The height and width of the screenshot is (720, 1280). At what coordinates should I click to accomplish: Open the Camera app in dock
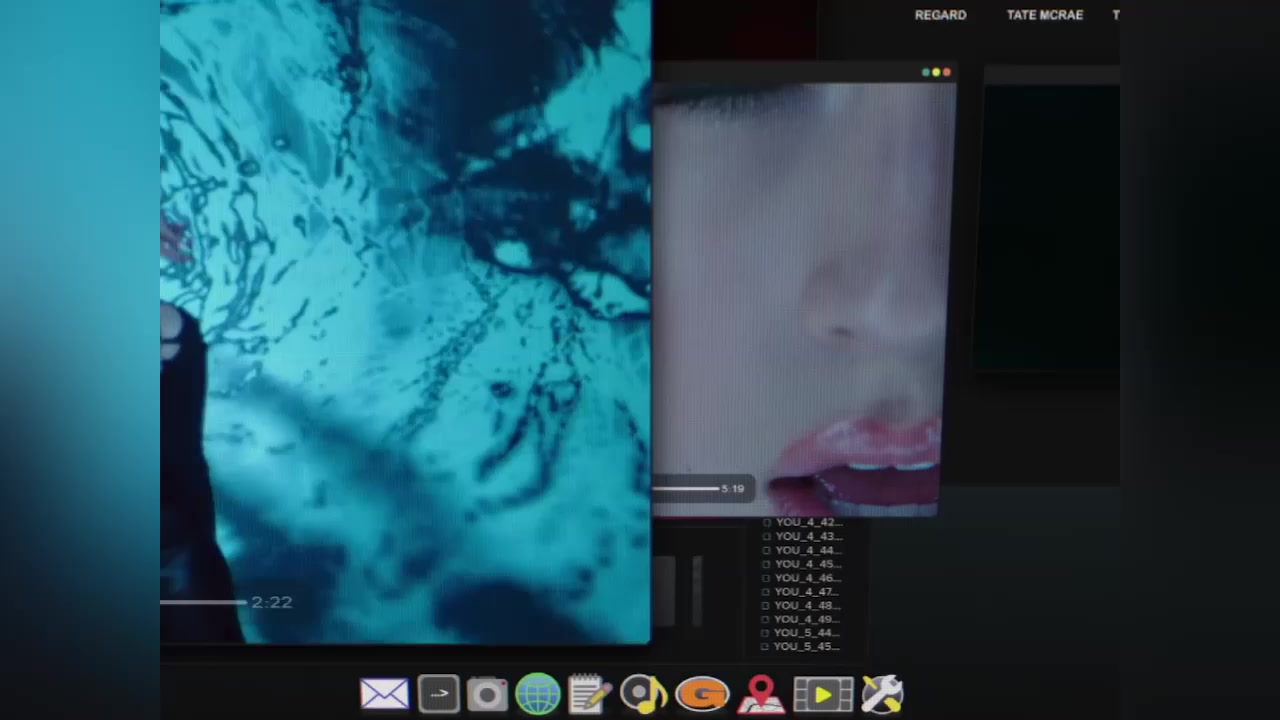(x=487, y=695)
